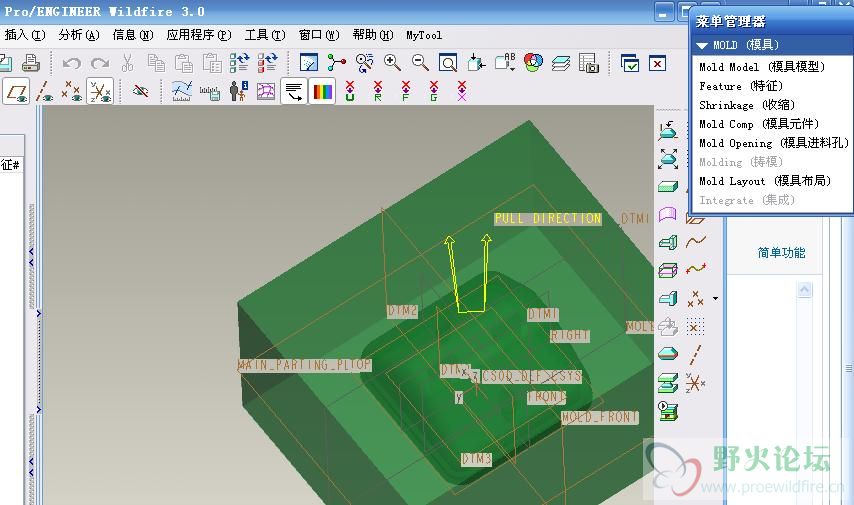Toggle the hidden-eye visibility icon
Image resolution: width=854 pixels, height=505 pixels.
(x=141, y=91)
